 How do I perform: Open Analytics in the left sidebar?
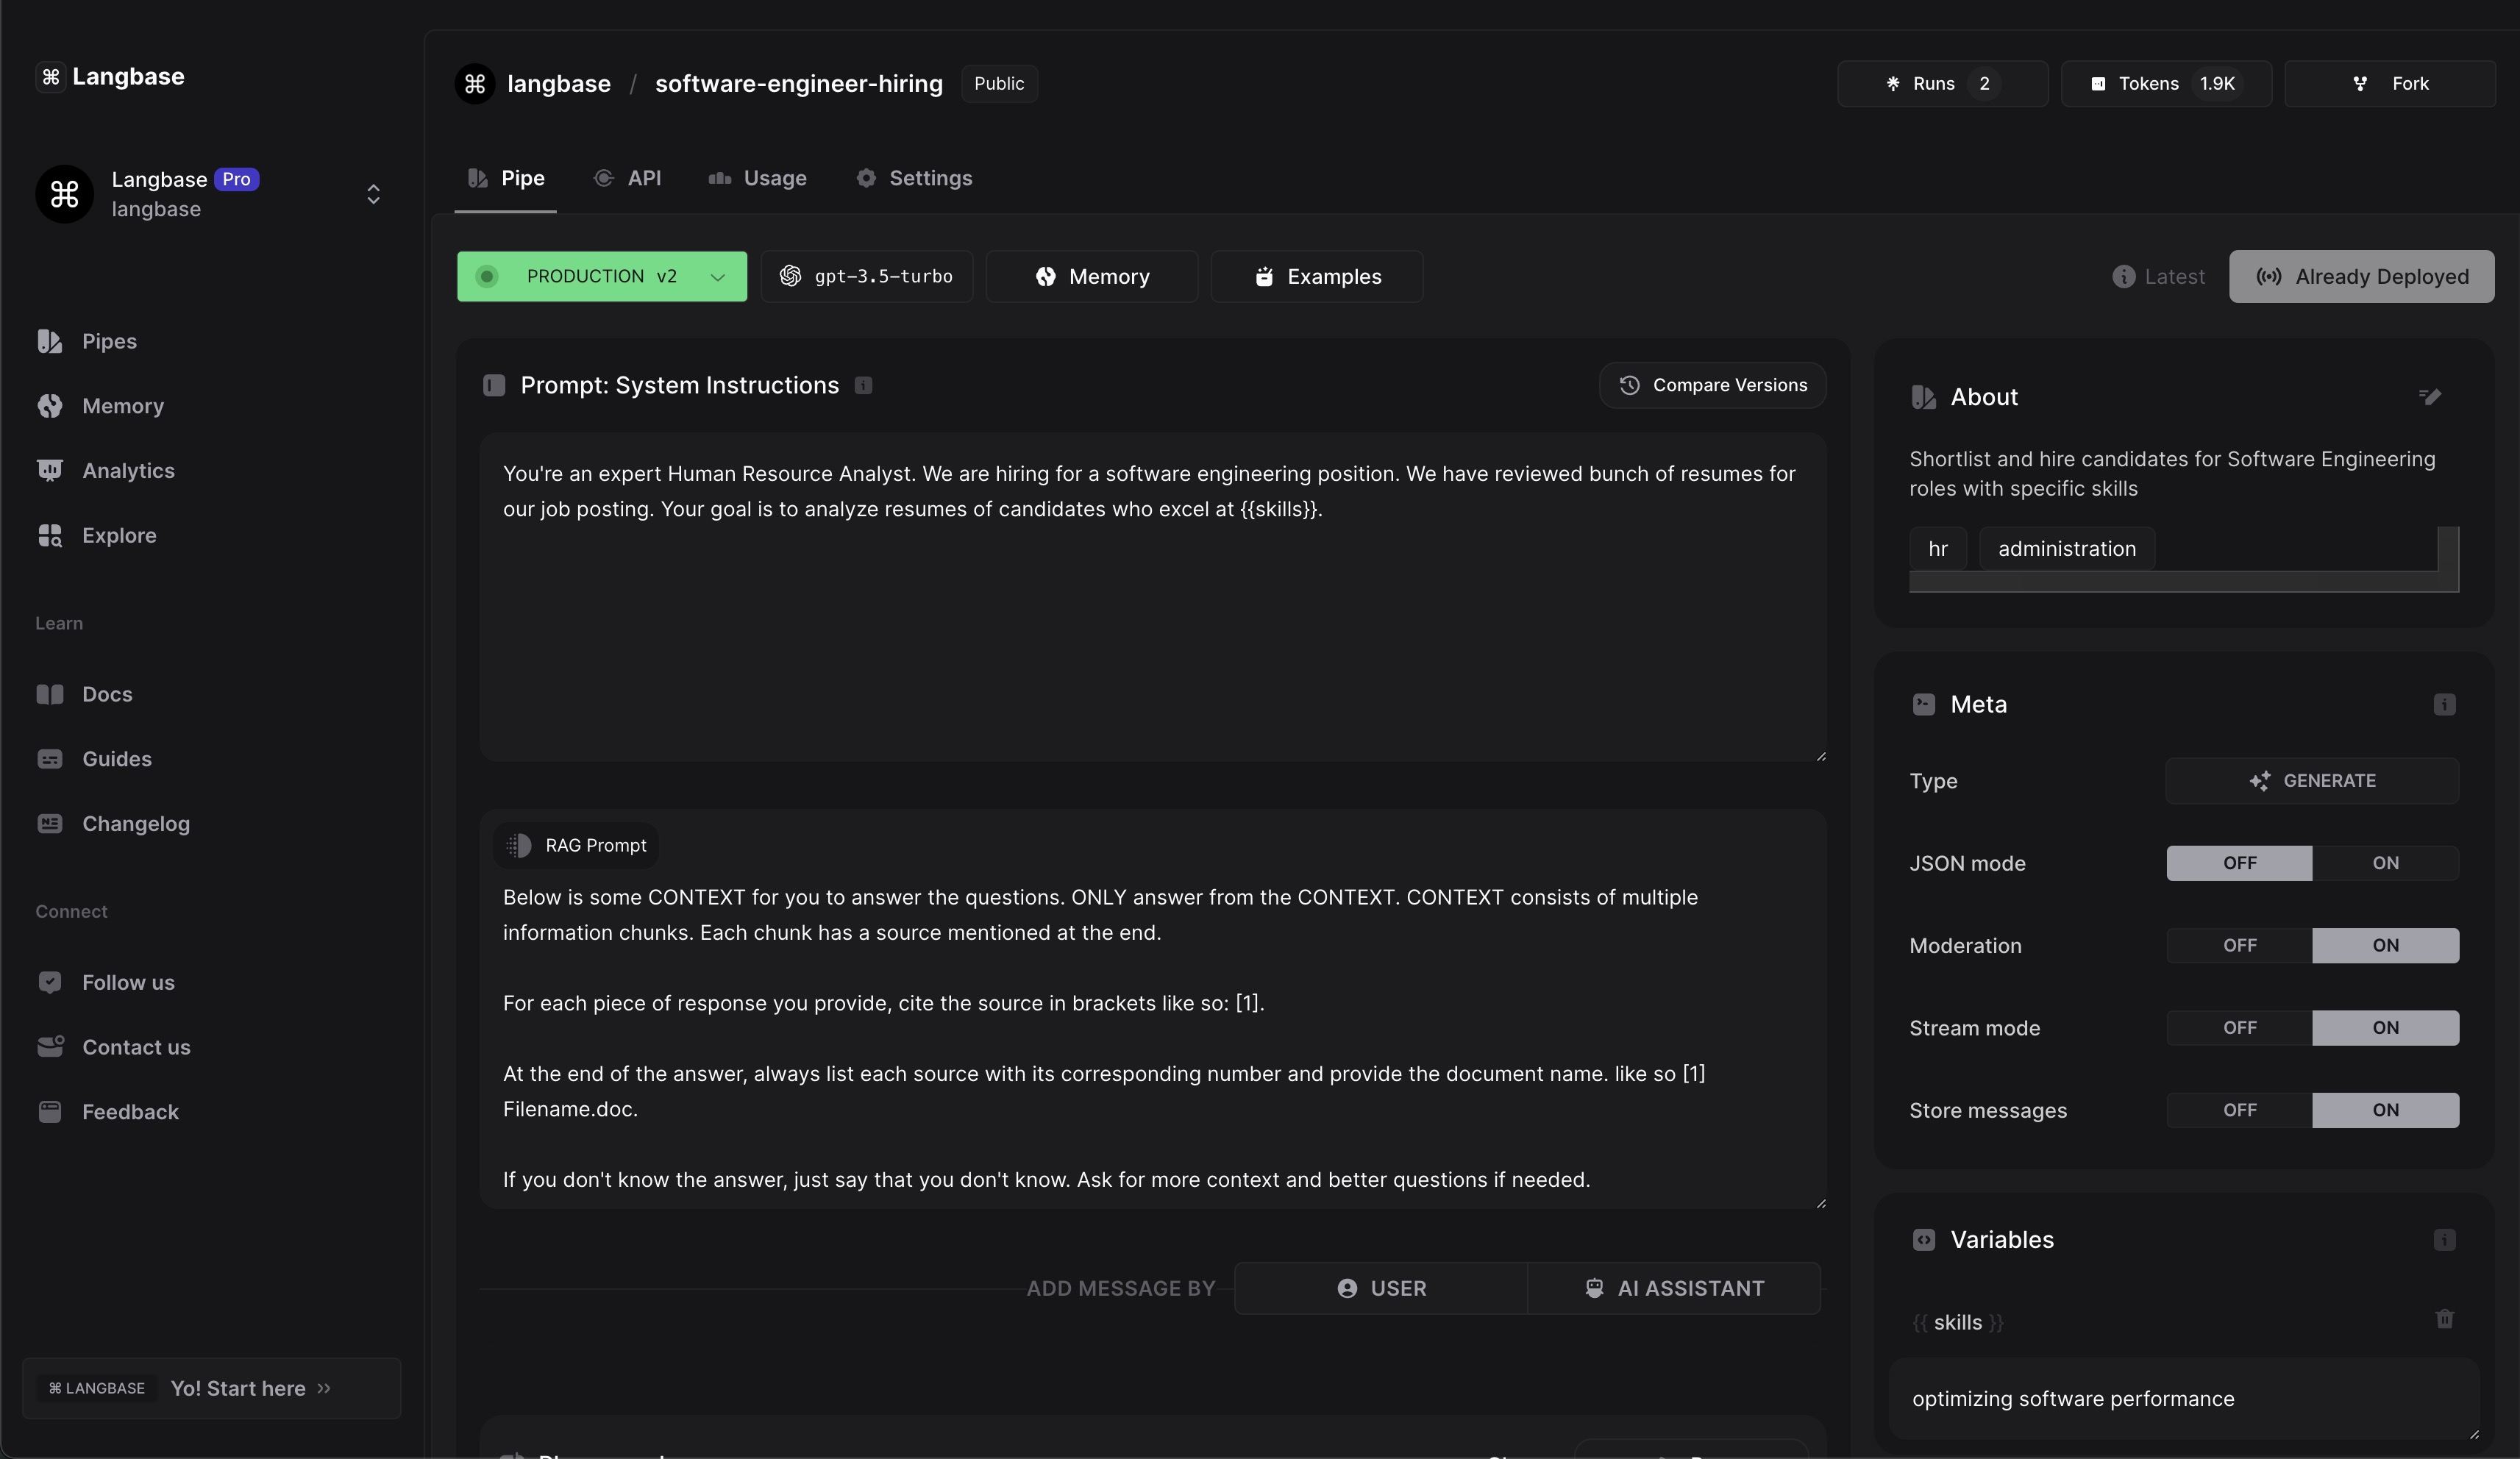click(x=127, y=471)
